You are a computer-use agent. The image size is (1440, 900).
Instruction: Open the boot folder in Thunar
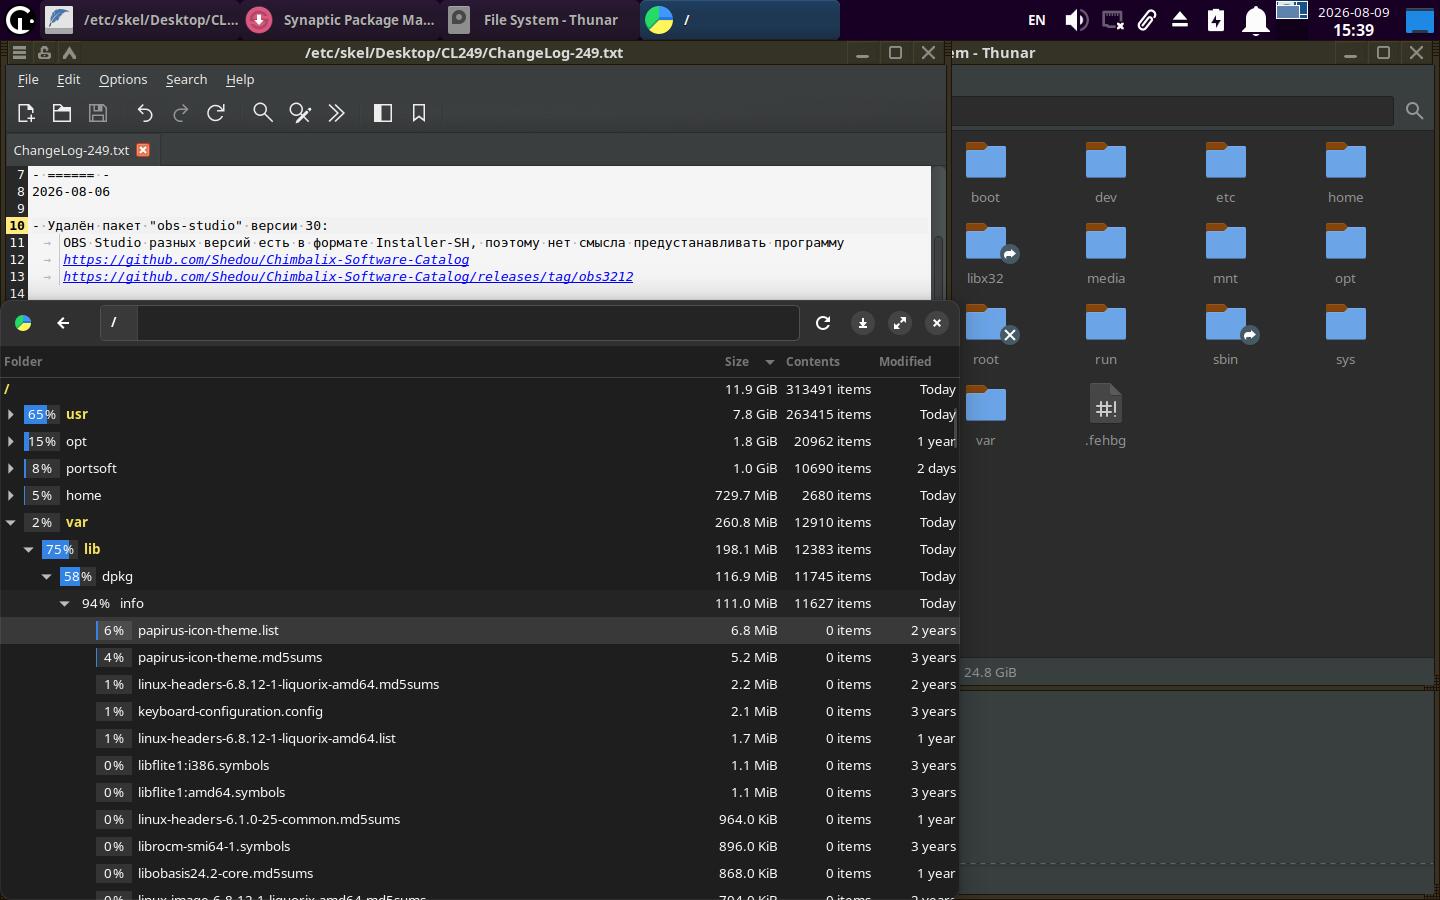coord(986,173)
